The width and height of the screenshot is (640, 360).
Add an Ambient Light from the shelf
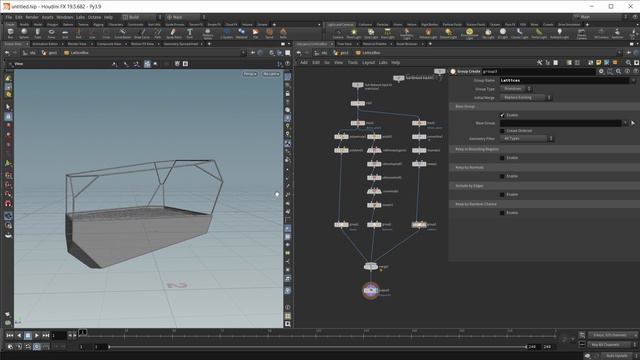click(559, 33)
